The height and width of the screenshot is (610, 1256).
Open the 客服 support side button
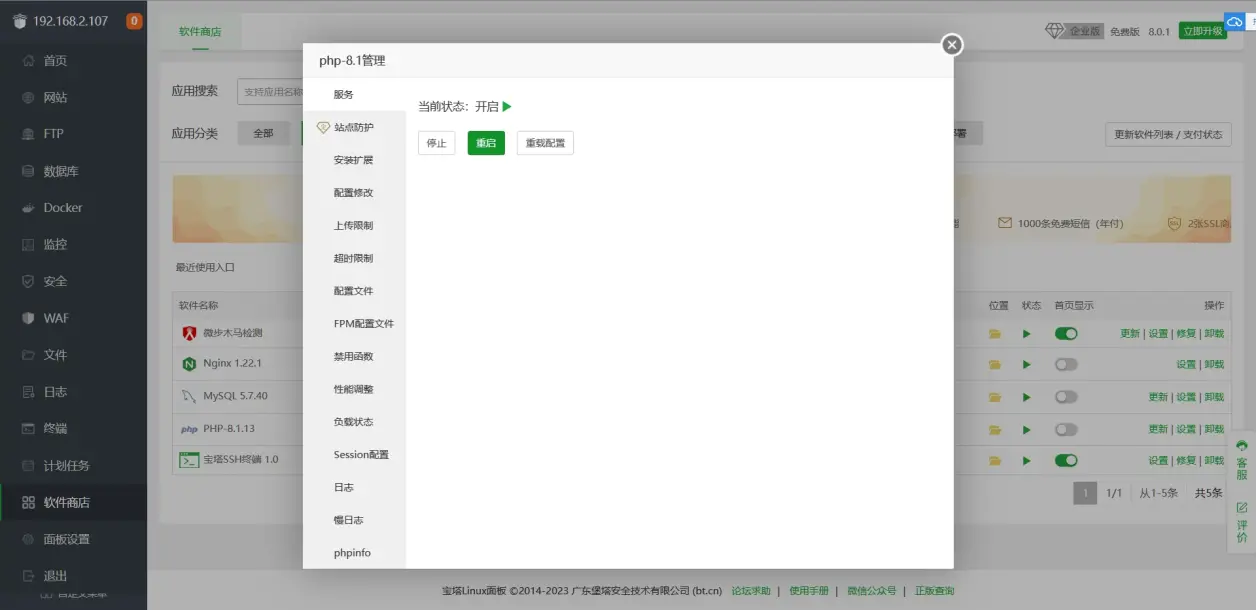[1241, 461]
